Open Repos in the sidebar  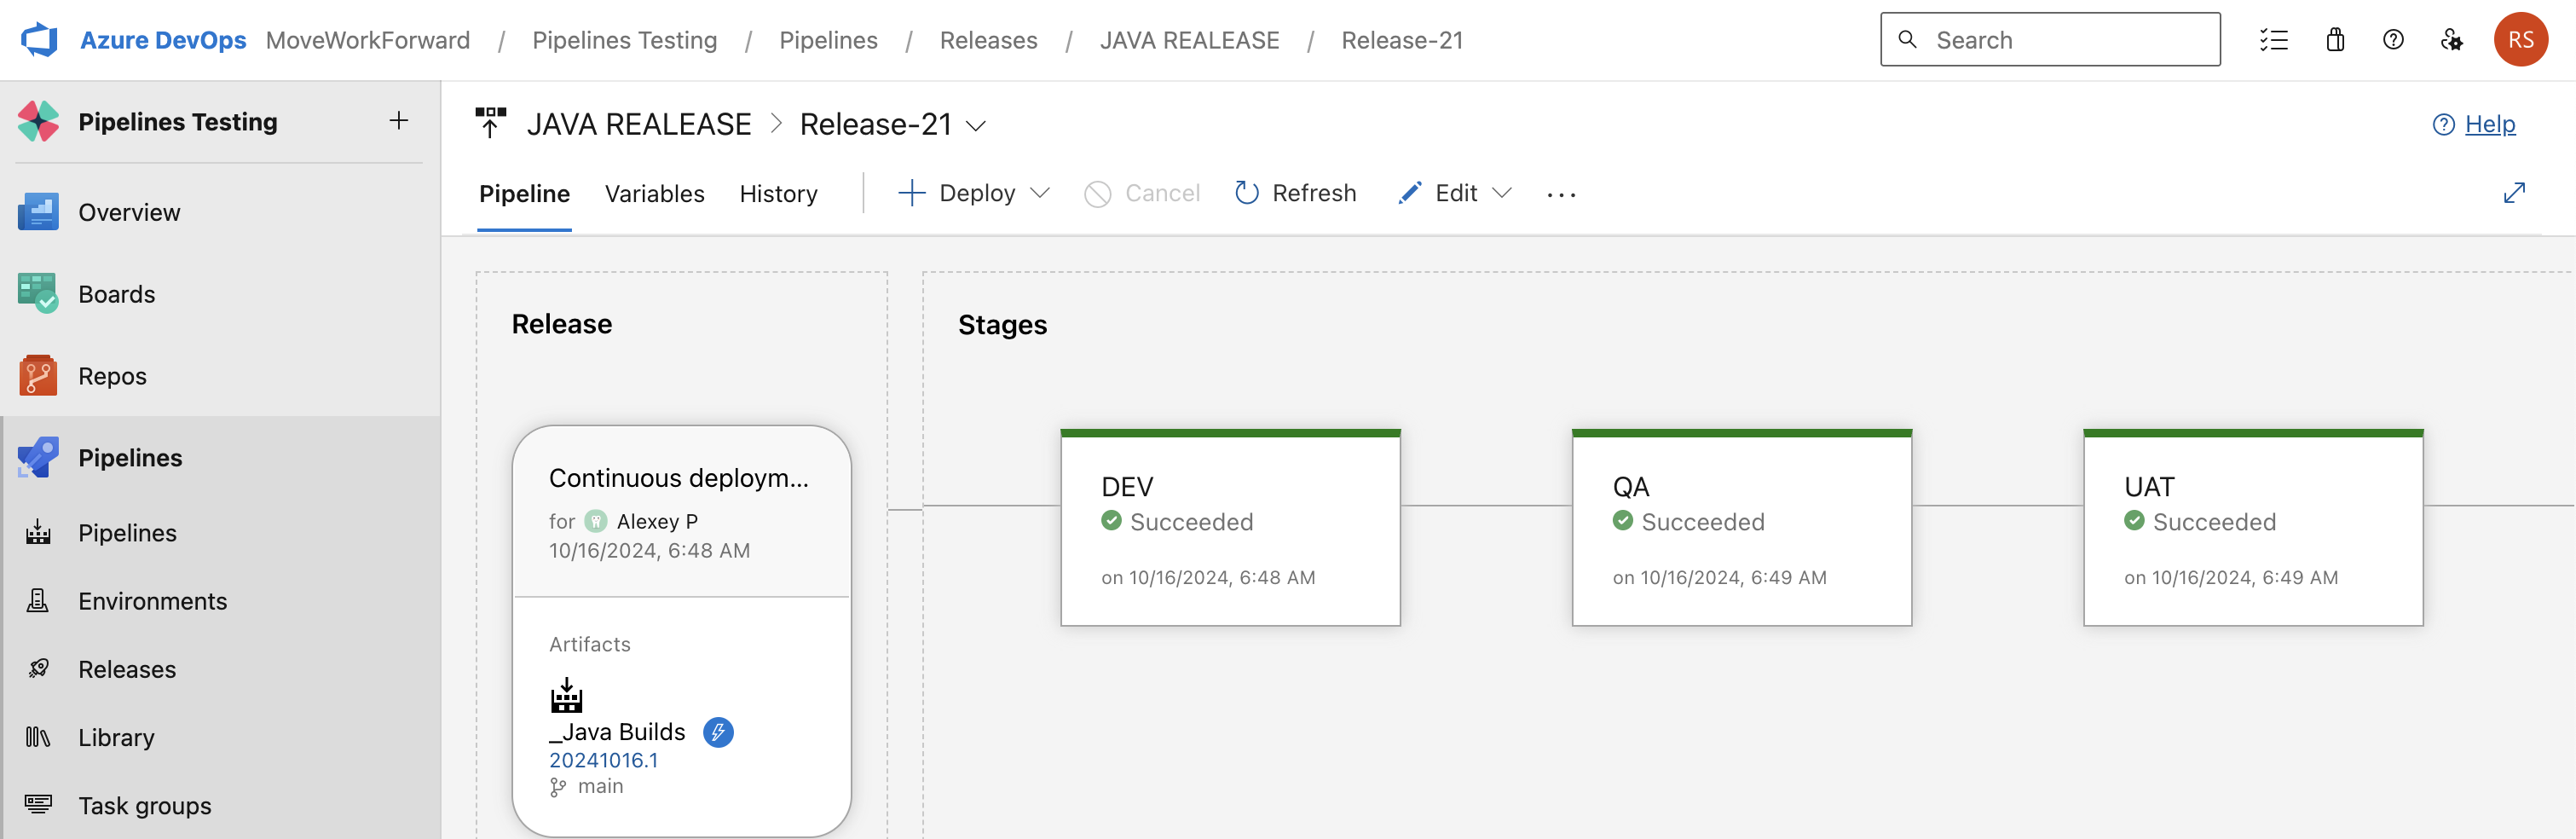pyautogui.click(x=112, y=376)
